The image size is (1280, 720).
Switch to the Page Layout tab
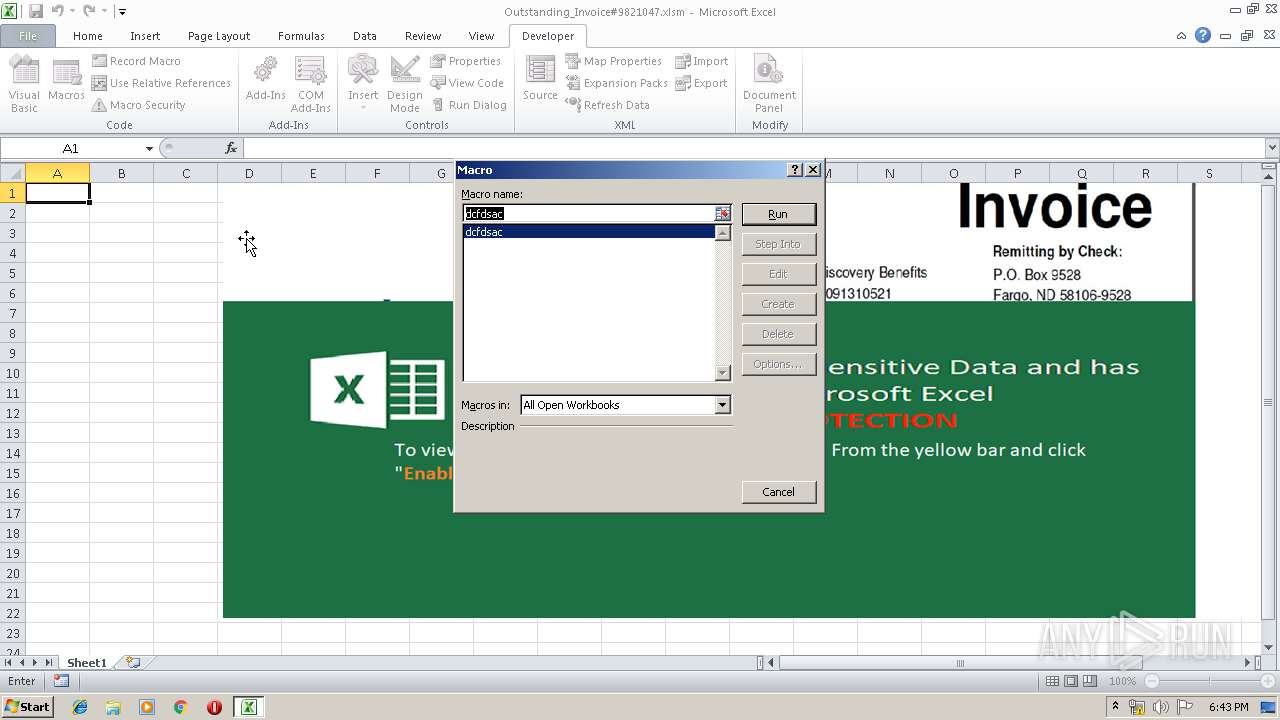click(219, 36)
